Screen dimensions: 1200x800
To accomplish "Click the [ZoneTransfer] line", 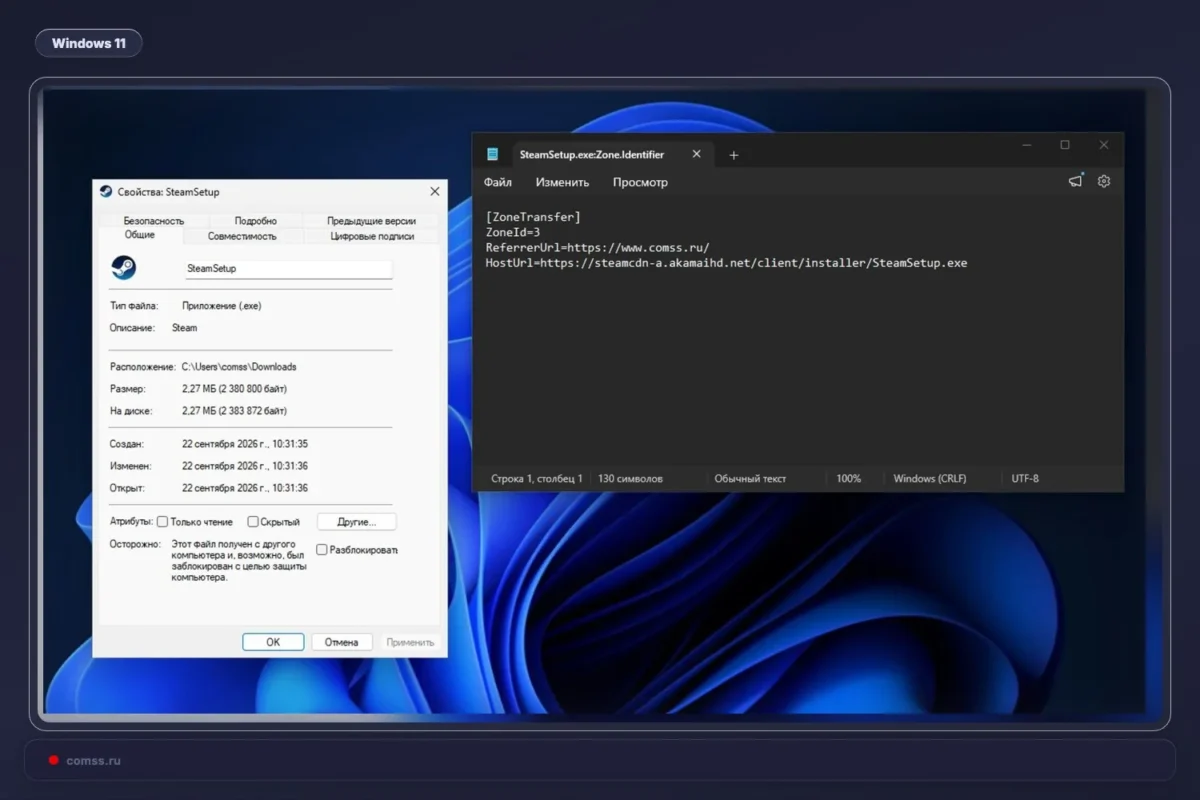I will tap(533, 217).
